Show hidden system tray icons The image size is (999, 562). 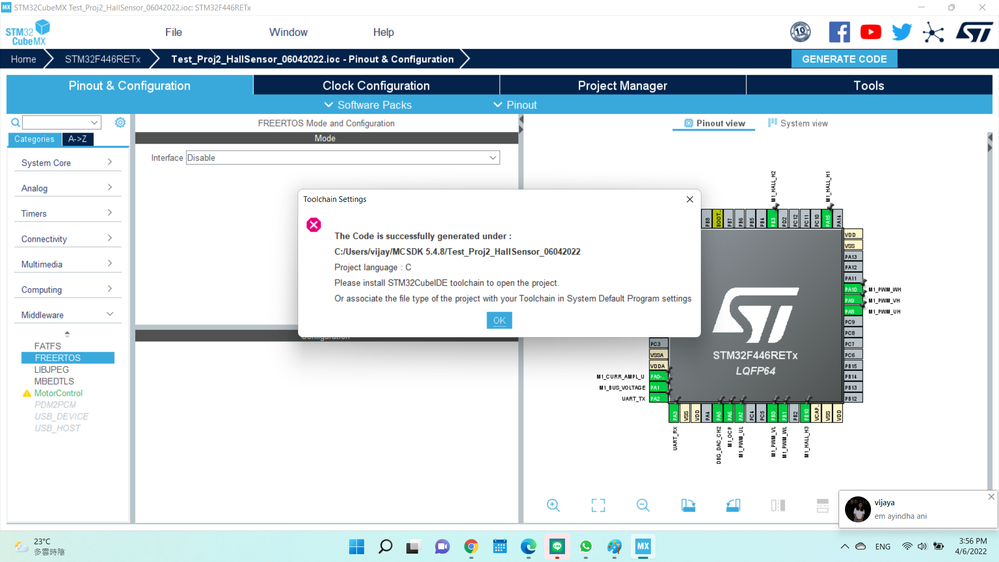click(x=844, y=546)
